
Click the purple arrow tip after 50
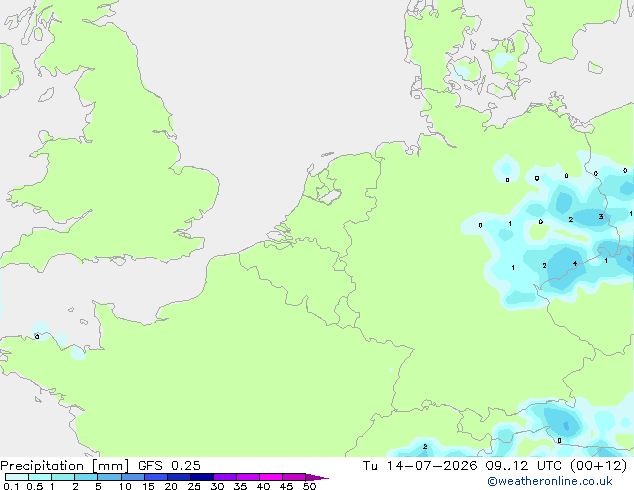pos(317,477)
